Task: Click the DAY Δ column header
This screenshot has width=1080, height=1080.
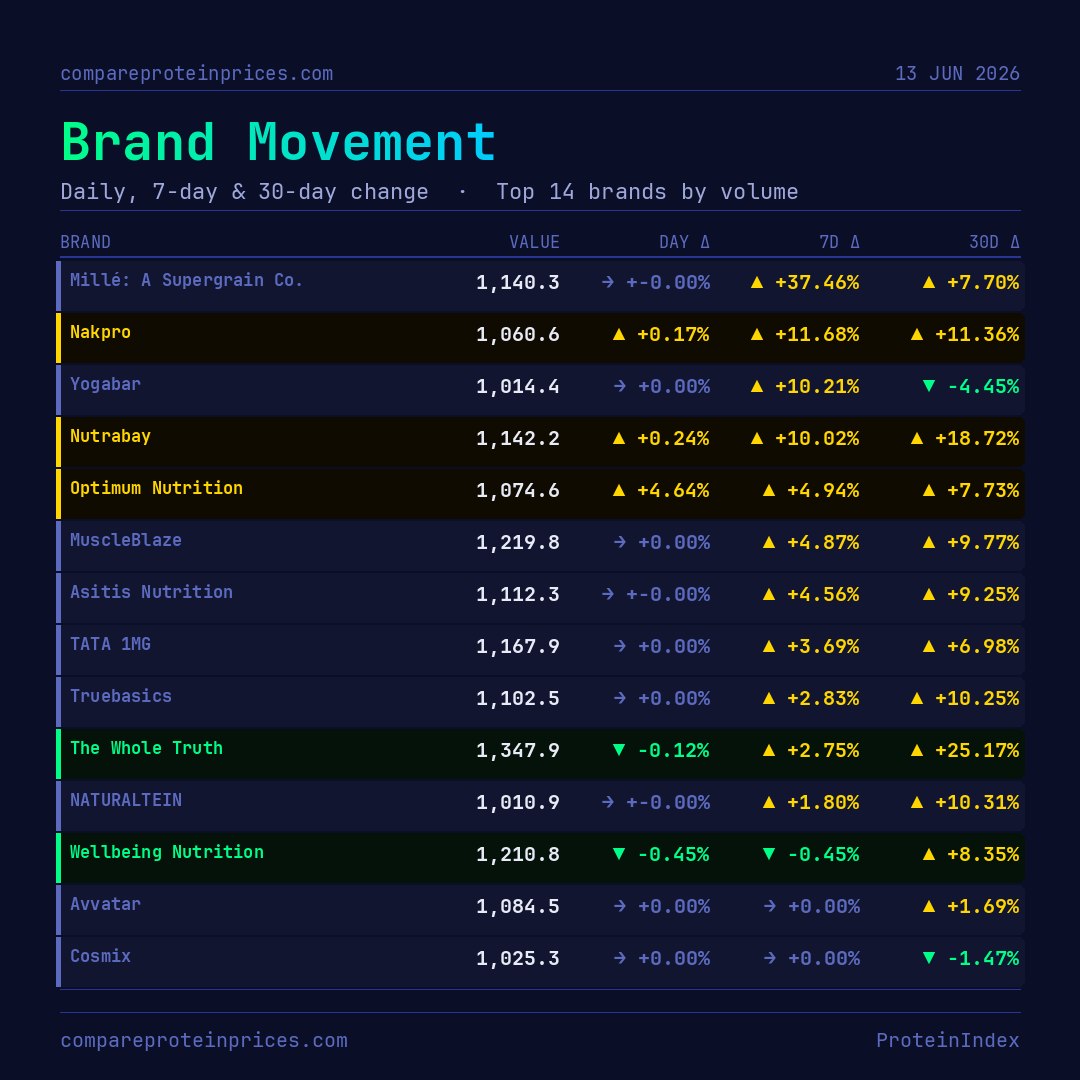Action: pyautogui.click(x=684, y=242)
